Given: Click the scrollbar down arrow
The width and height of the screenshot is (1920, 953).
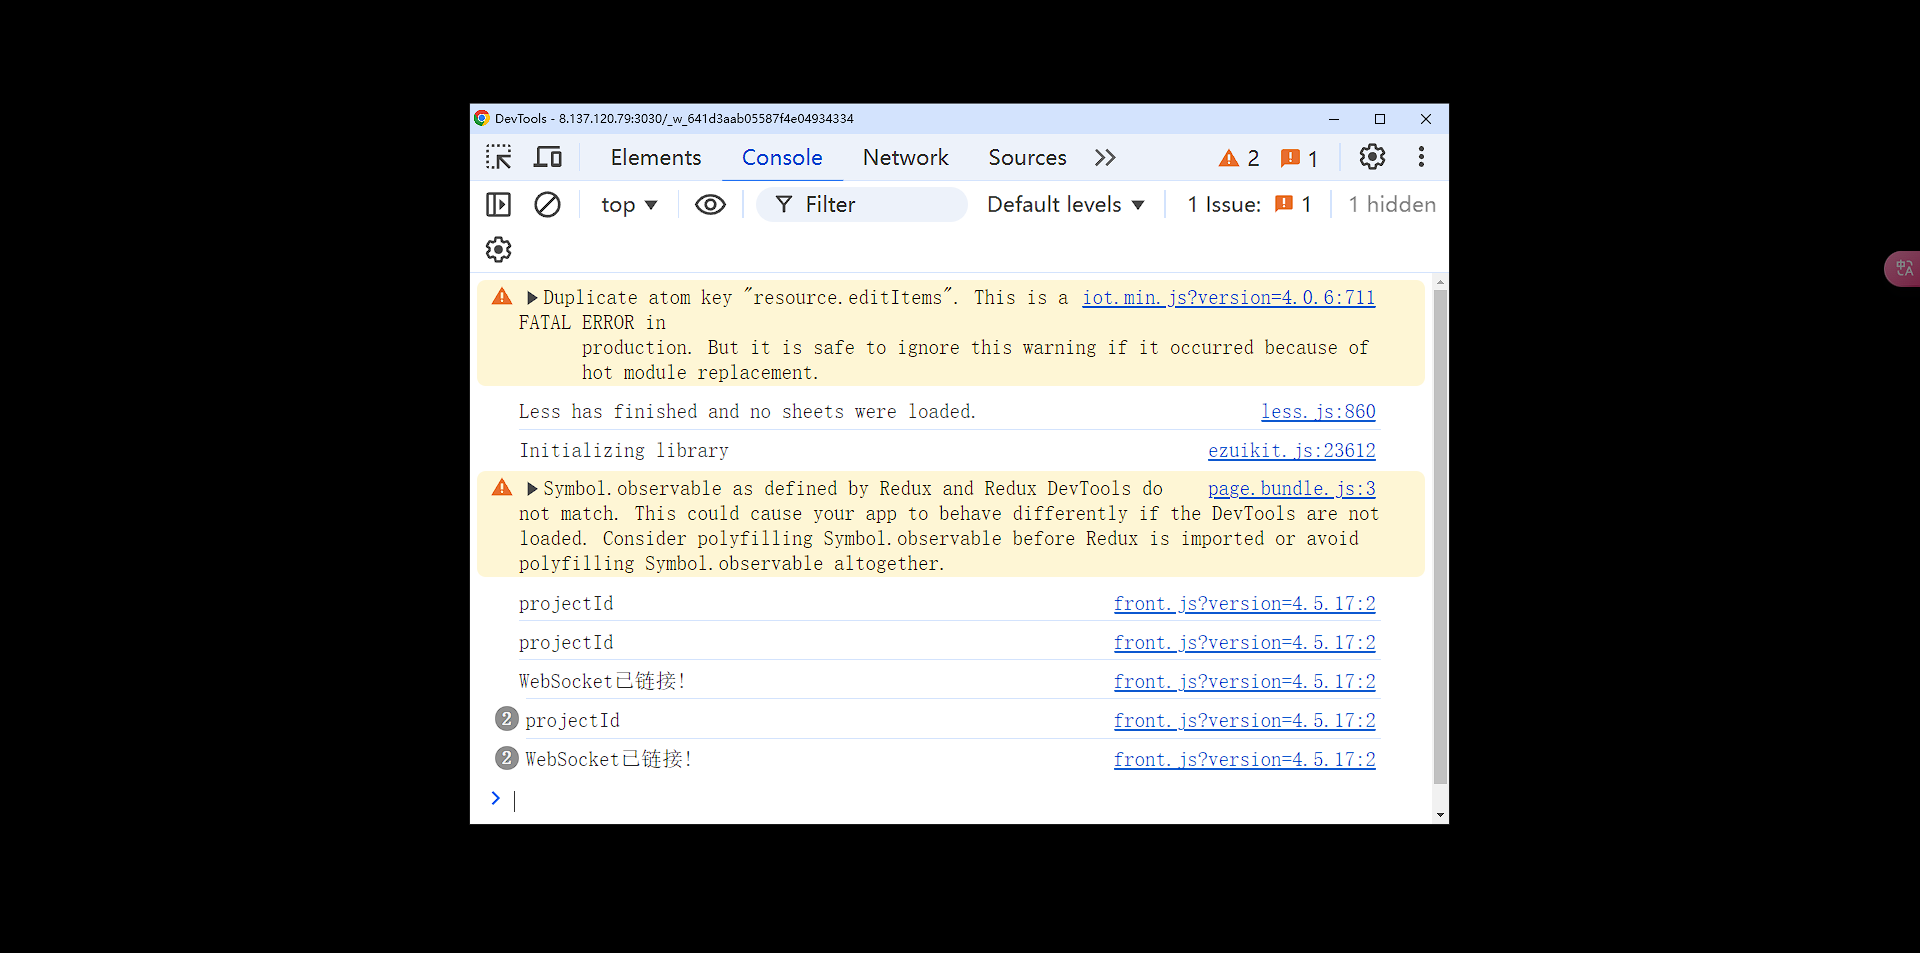Looking at the screenshot, I should pos(1440,815).
